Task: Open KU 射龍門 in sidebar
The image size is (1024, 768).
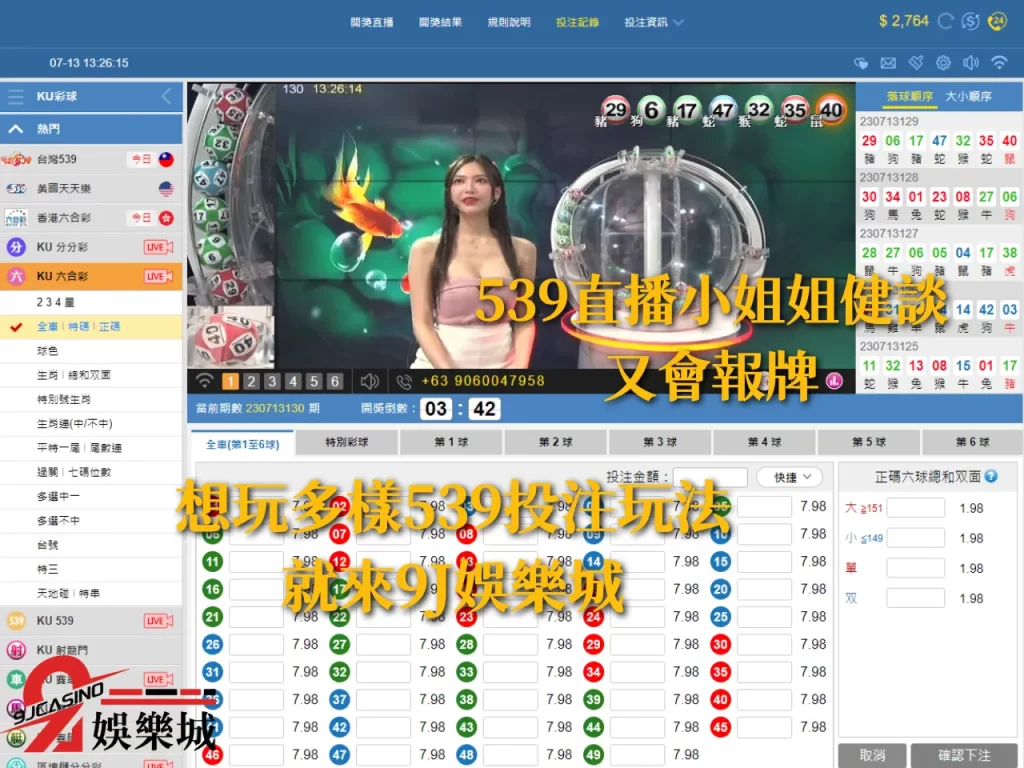Action: tap(91, 650)
